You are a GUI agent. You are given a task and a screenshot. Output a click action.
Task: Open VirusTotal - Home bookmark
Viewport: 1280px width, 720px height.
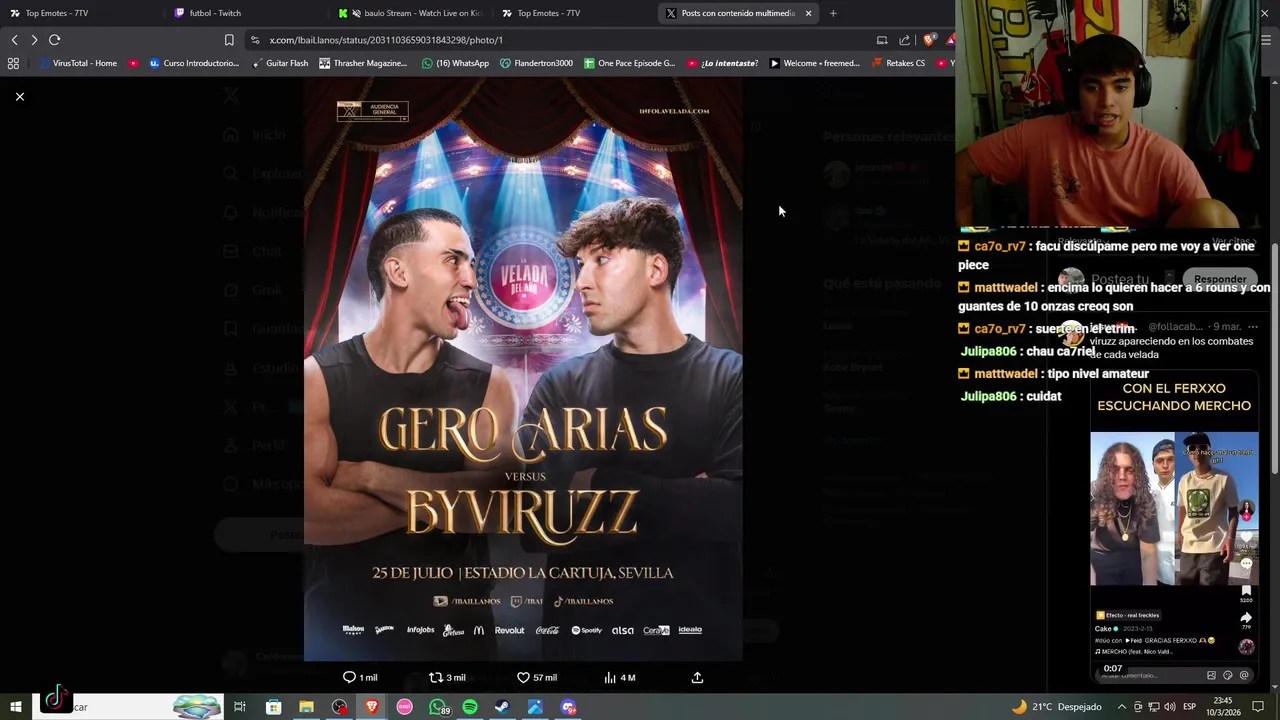point(78,63)
